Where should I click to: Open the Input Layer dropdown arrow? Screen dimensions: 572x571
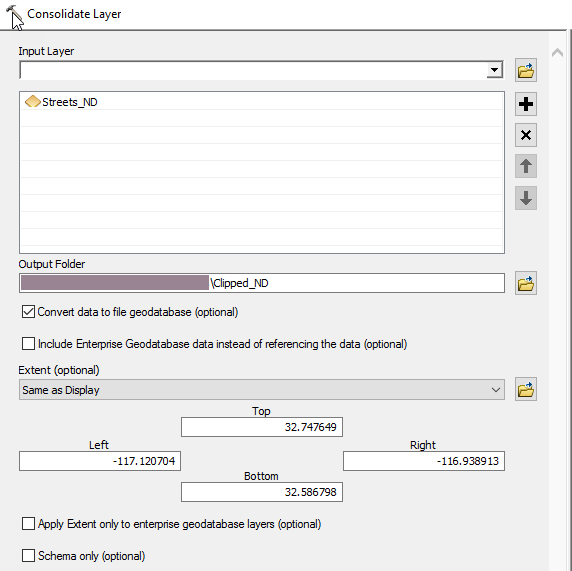(x=495, y=70)
